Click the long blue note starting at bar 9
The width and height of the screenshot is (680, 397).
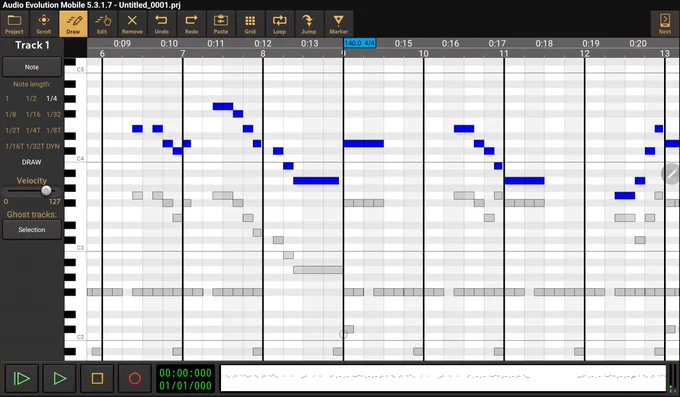pyautogui.click(x=363, y=144)
